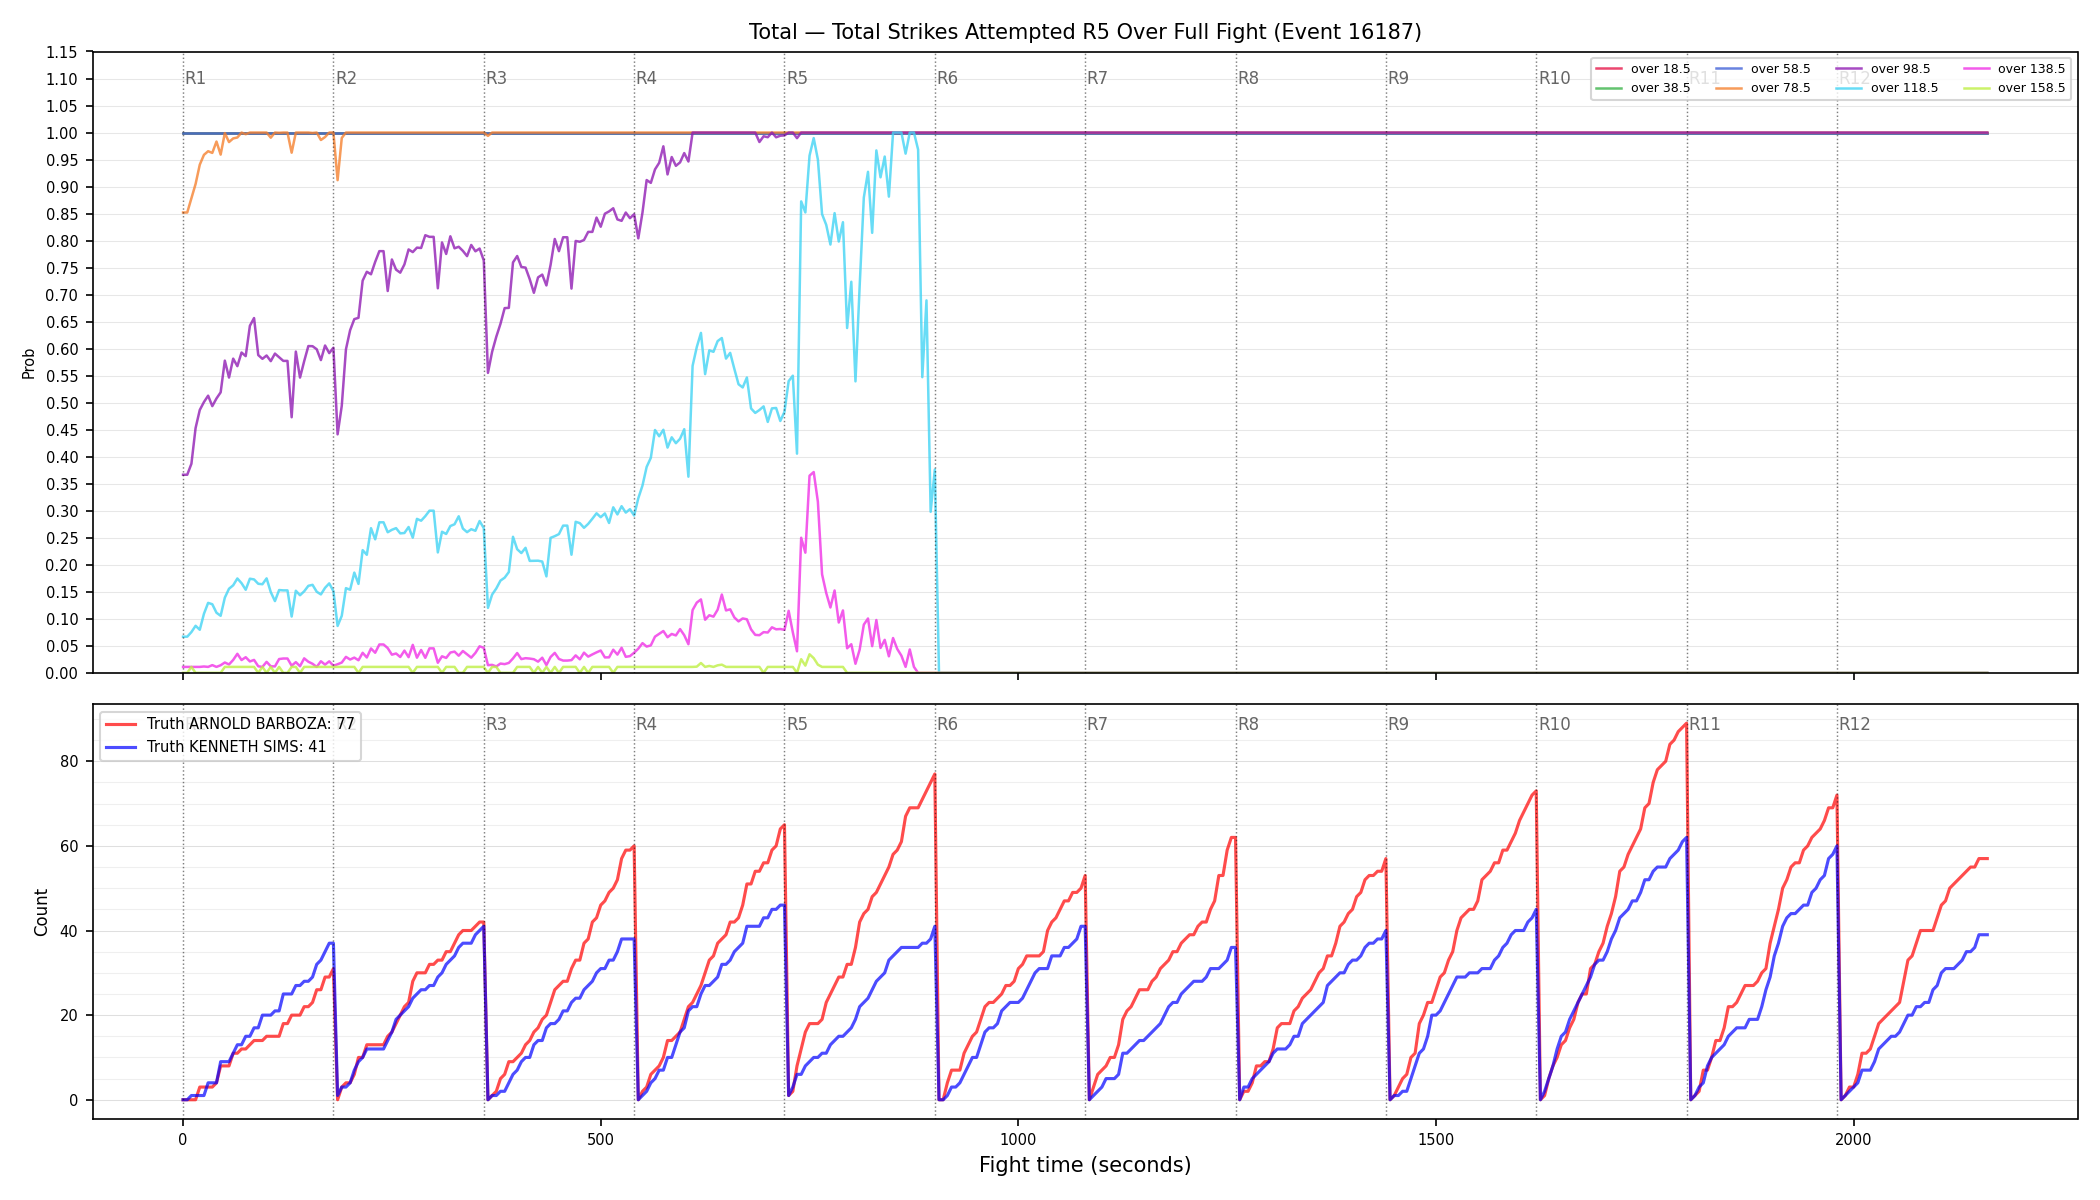Click the 60 tick on Count axis

pos(69,846)
